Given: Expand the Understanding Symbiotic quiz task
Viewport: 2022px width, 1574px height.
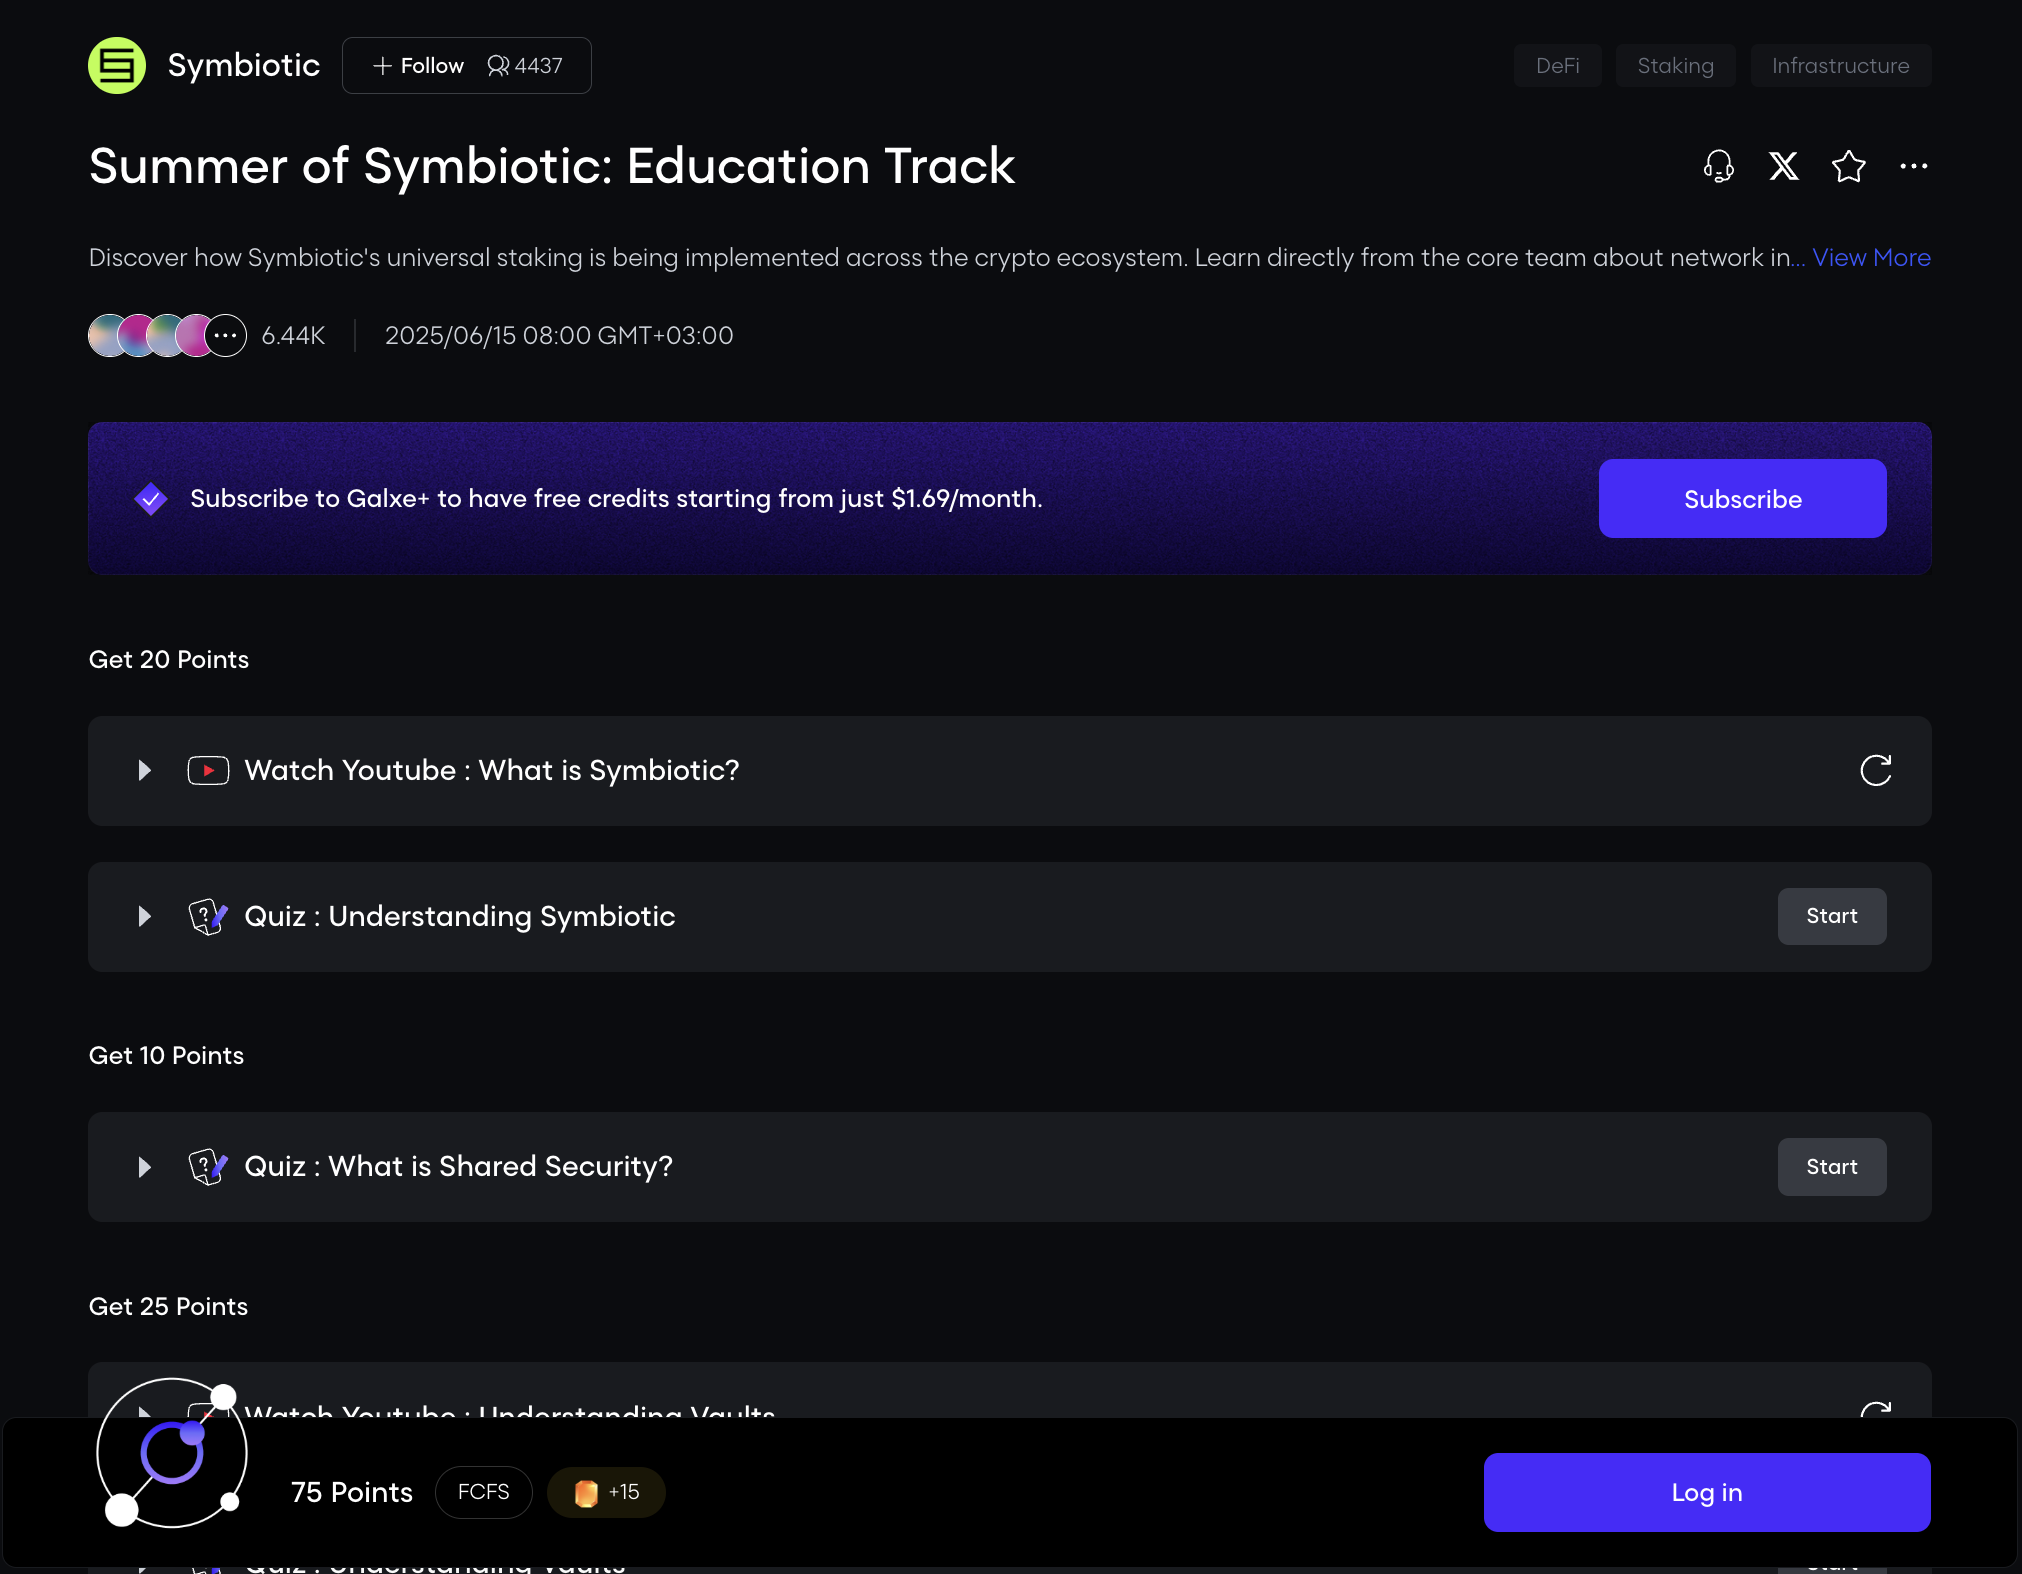Looking at the screenshot, I should click(145, 917).
